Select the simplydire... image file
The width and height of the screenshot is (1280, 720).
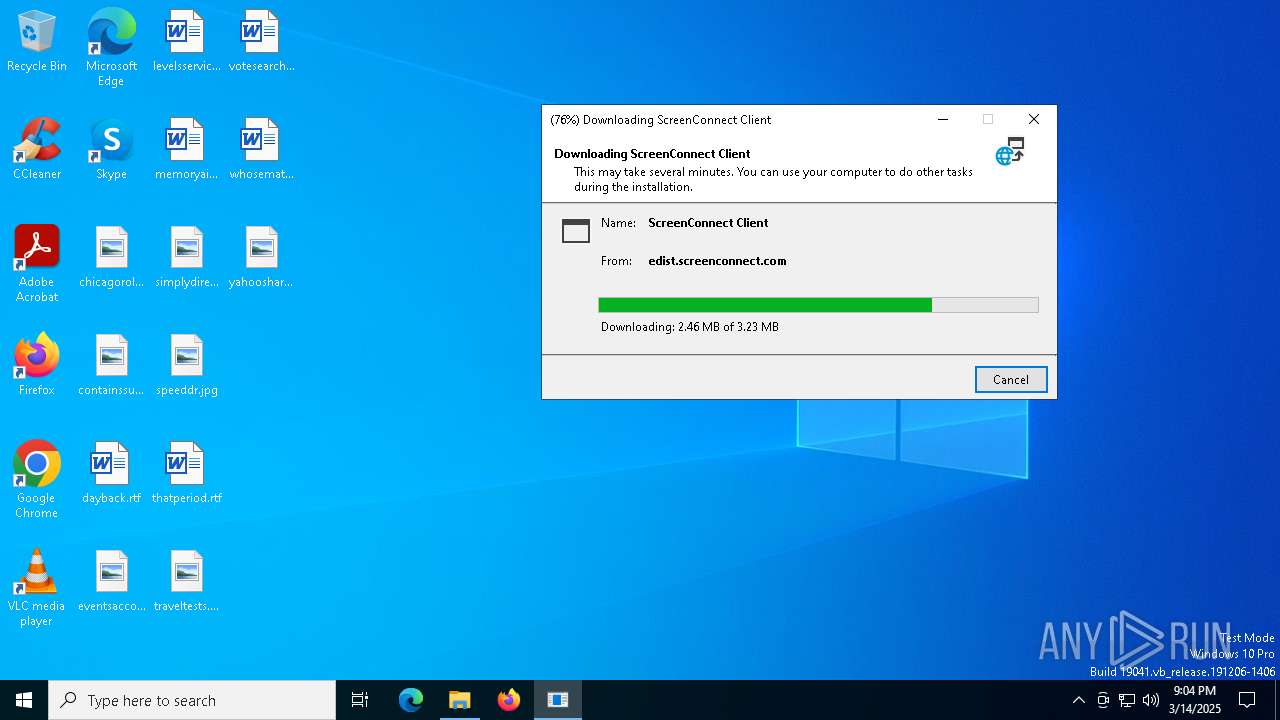pyautogui.click(x=186, y=257)
